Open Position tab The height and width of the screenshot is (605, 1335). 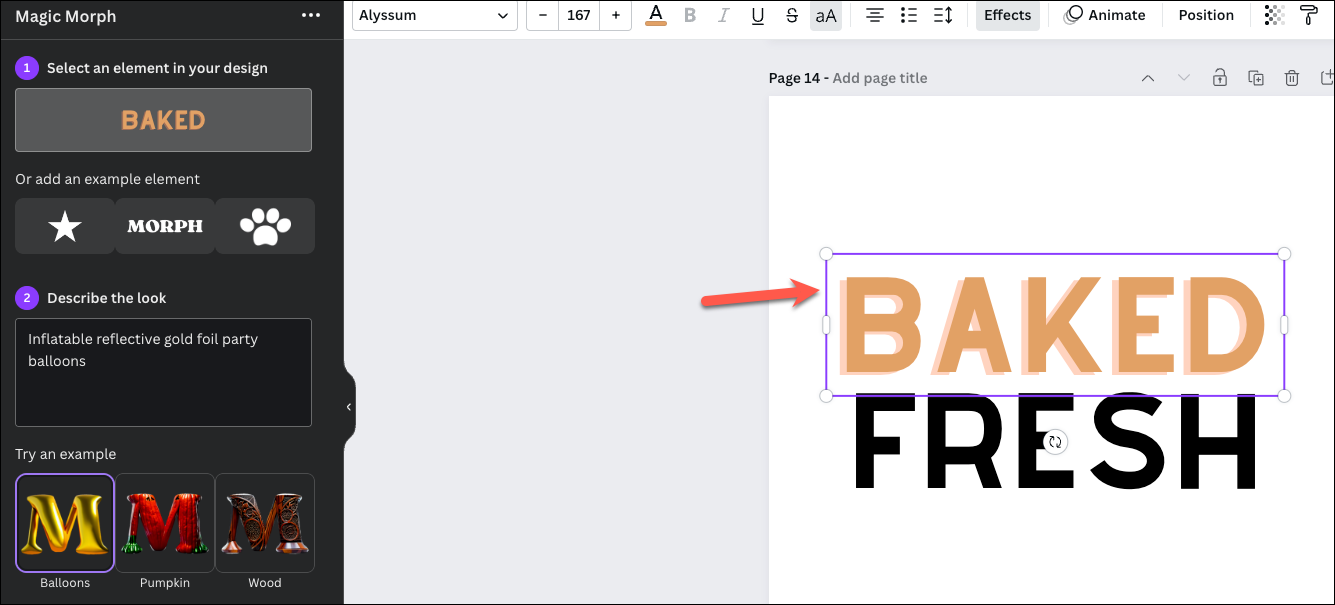tap(1206, 15)
